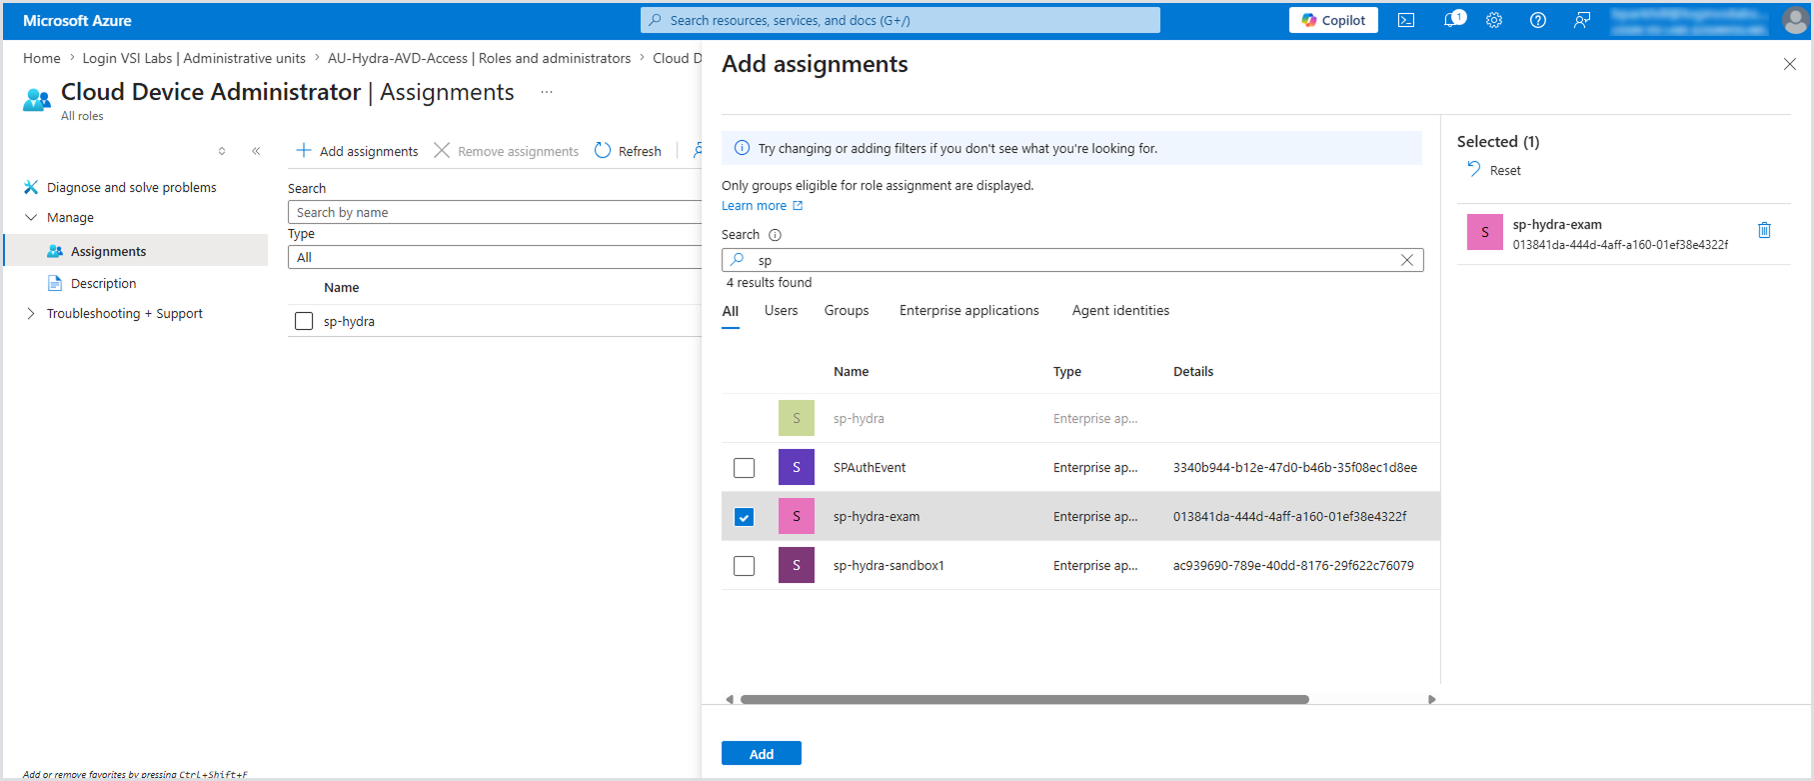Select the sp-hydra-sandbox1 result name
Viewport: 1814px width, 781px height.
point(888,565)
